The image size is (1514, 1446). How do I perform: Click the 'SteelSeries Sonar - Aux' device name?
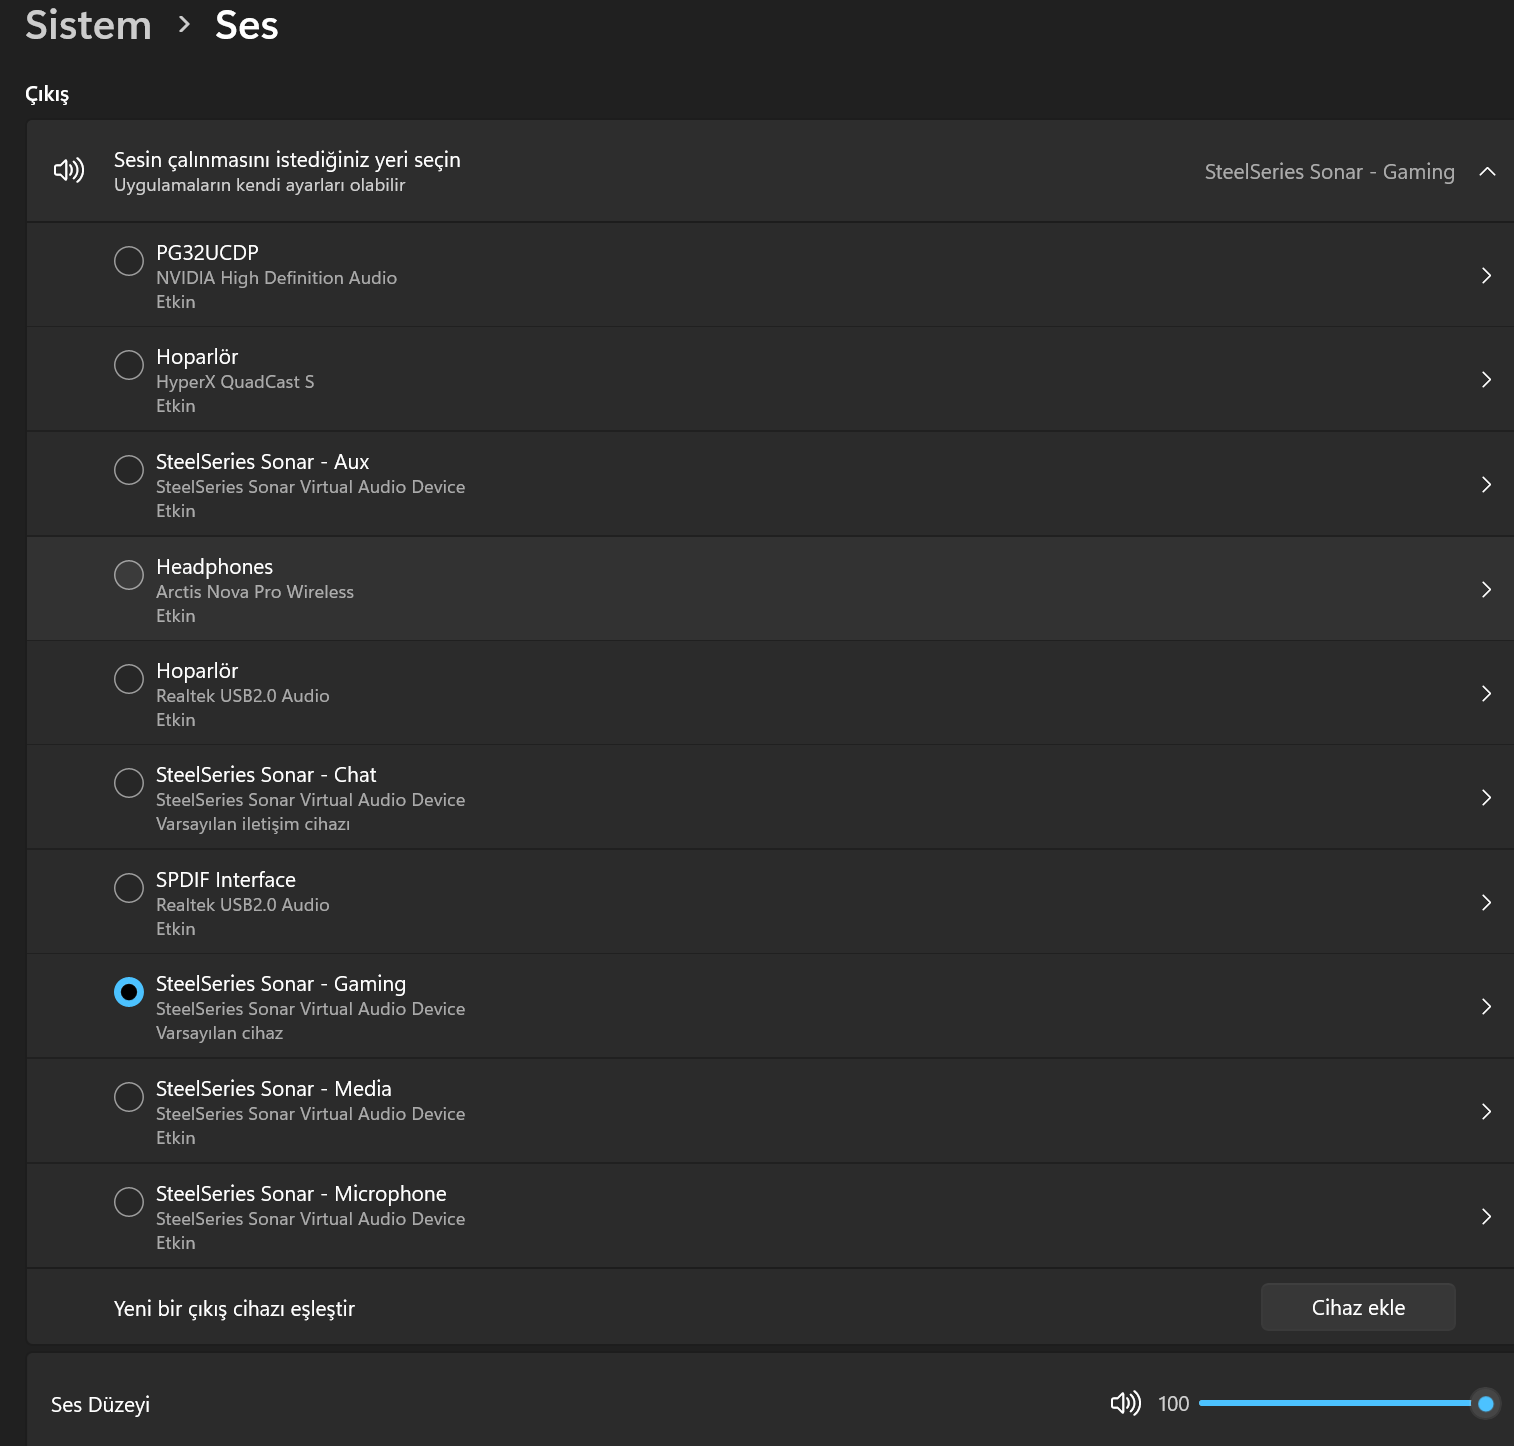(x=263, y=462)
